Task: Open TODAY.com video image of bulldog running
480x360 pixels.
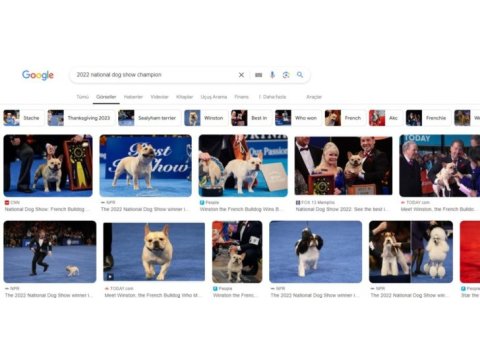Action: click(x=154, y=252)
